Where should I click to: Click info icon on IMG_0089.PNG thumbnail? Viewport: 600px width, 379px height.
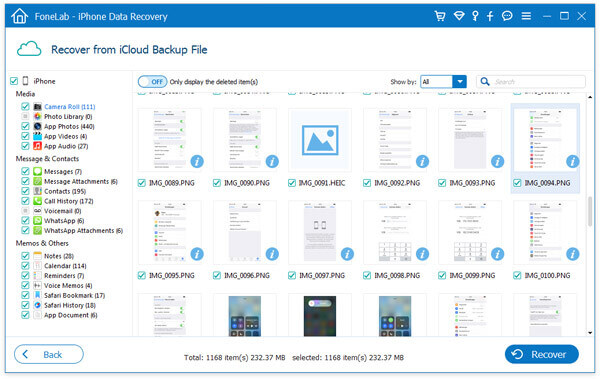197,162
